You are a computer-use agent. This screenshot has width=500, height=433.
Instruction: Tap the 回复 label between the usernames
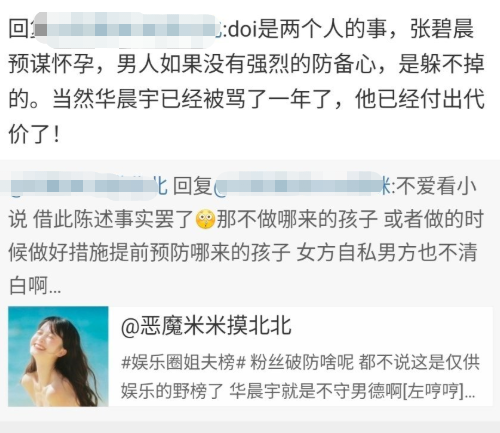(192, 186)
